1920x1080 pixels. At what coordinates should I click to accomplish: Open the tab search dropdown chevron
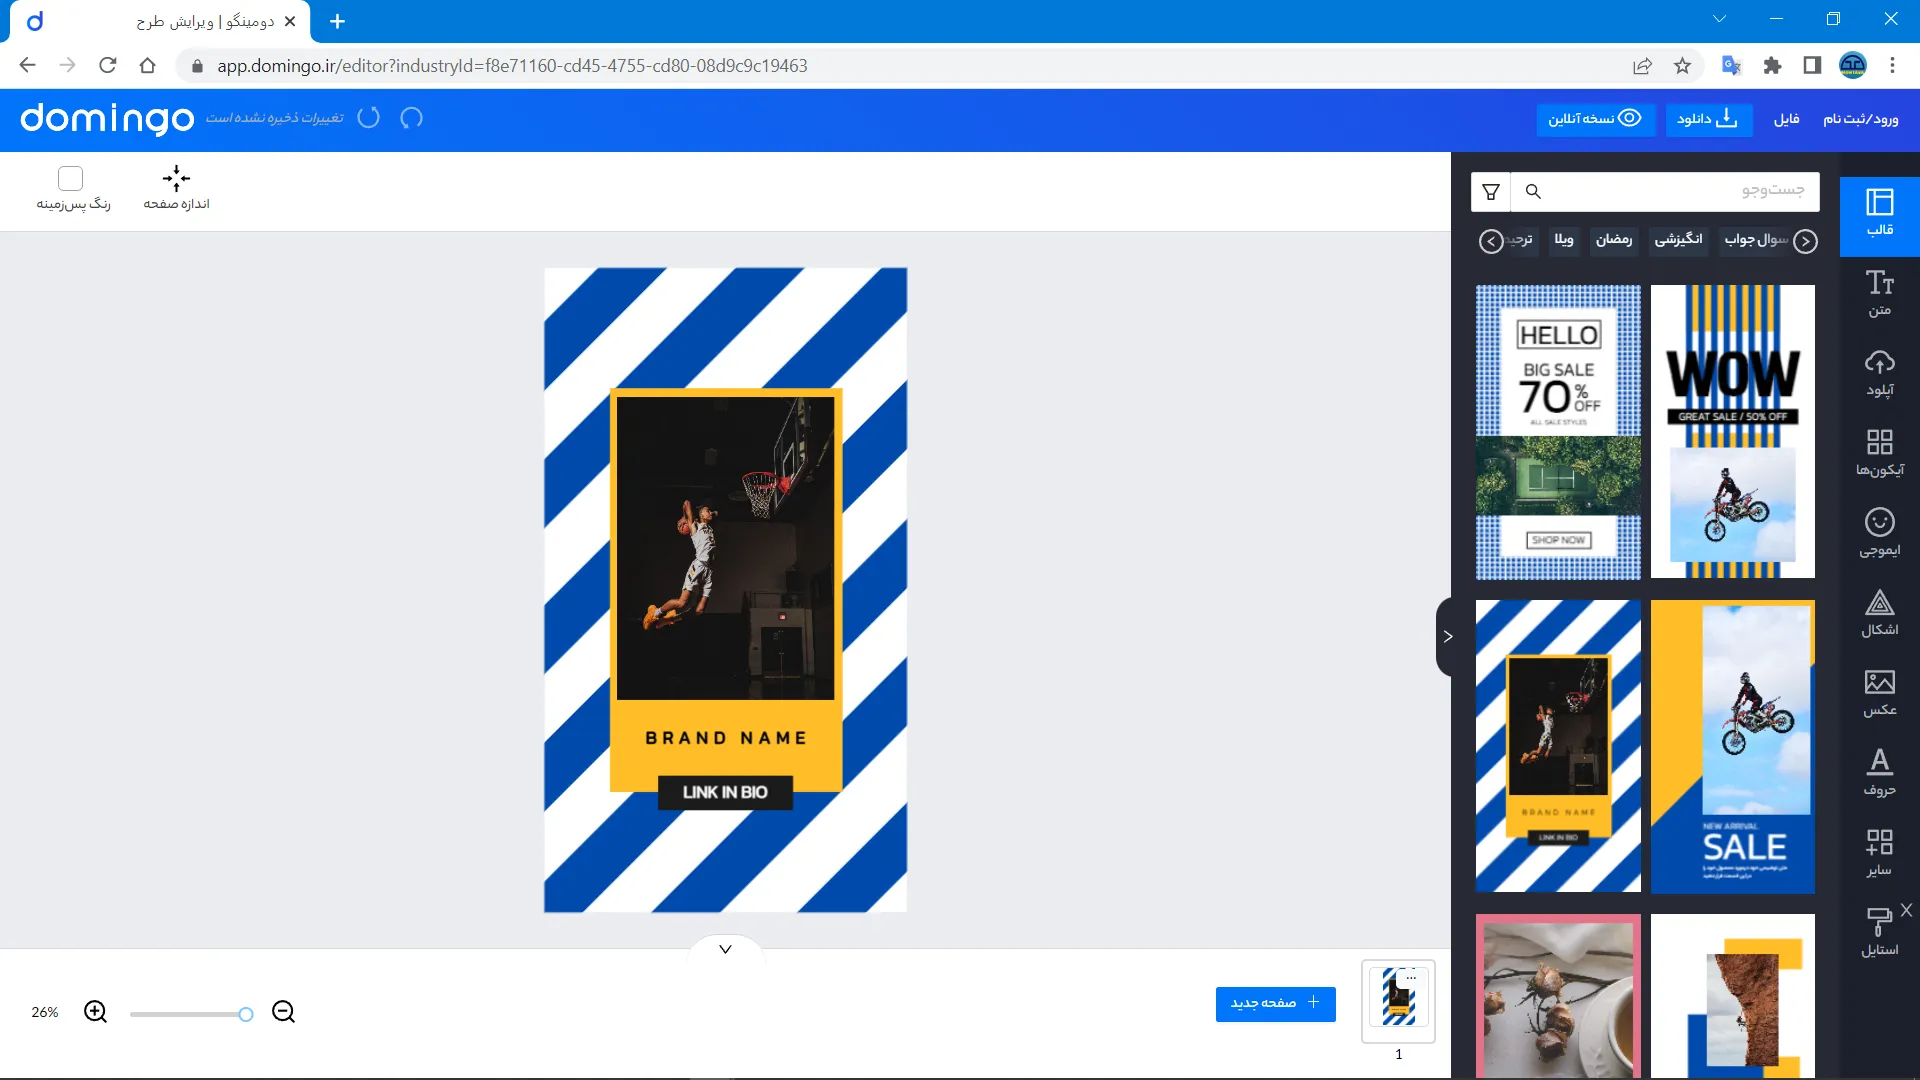pos(1719,19)
